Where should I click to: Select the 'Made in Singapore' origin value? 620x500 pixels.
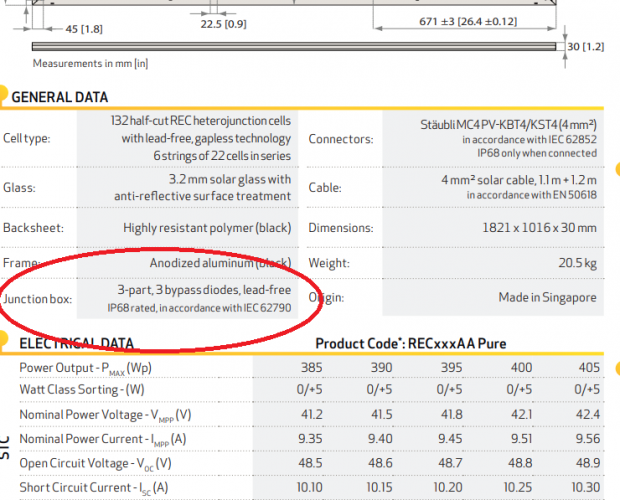point(547,298)
